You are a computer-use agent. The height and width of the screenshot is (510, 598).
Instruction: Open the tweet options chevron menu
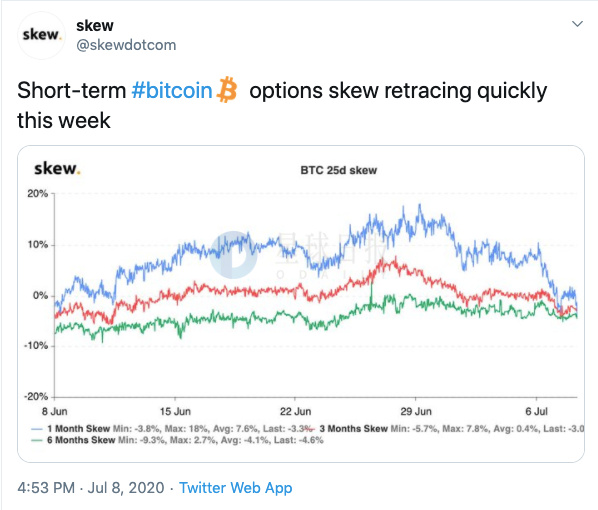click(x=577, y=24)
